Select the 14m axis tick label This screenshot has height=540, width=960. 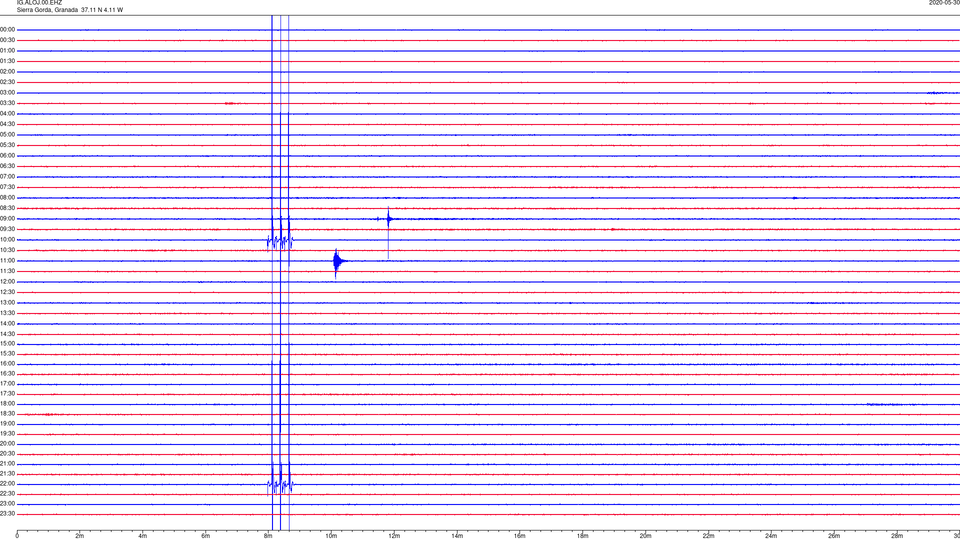click(457, 536)
